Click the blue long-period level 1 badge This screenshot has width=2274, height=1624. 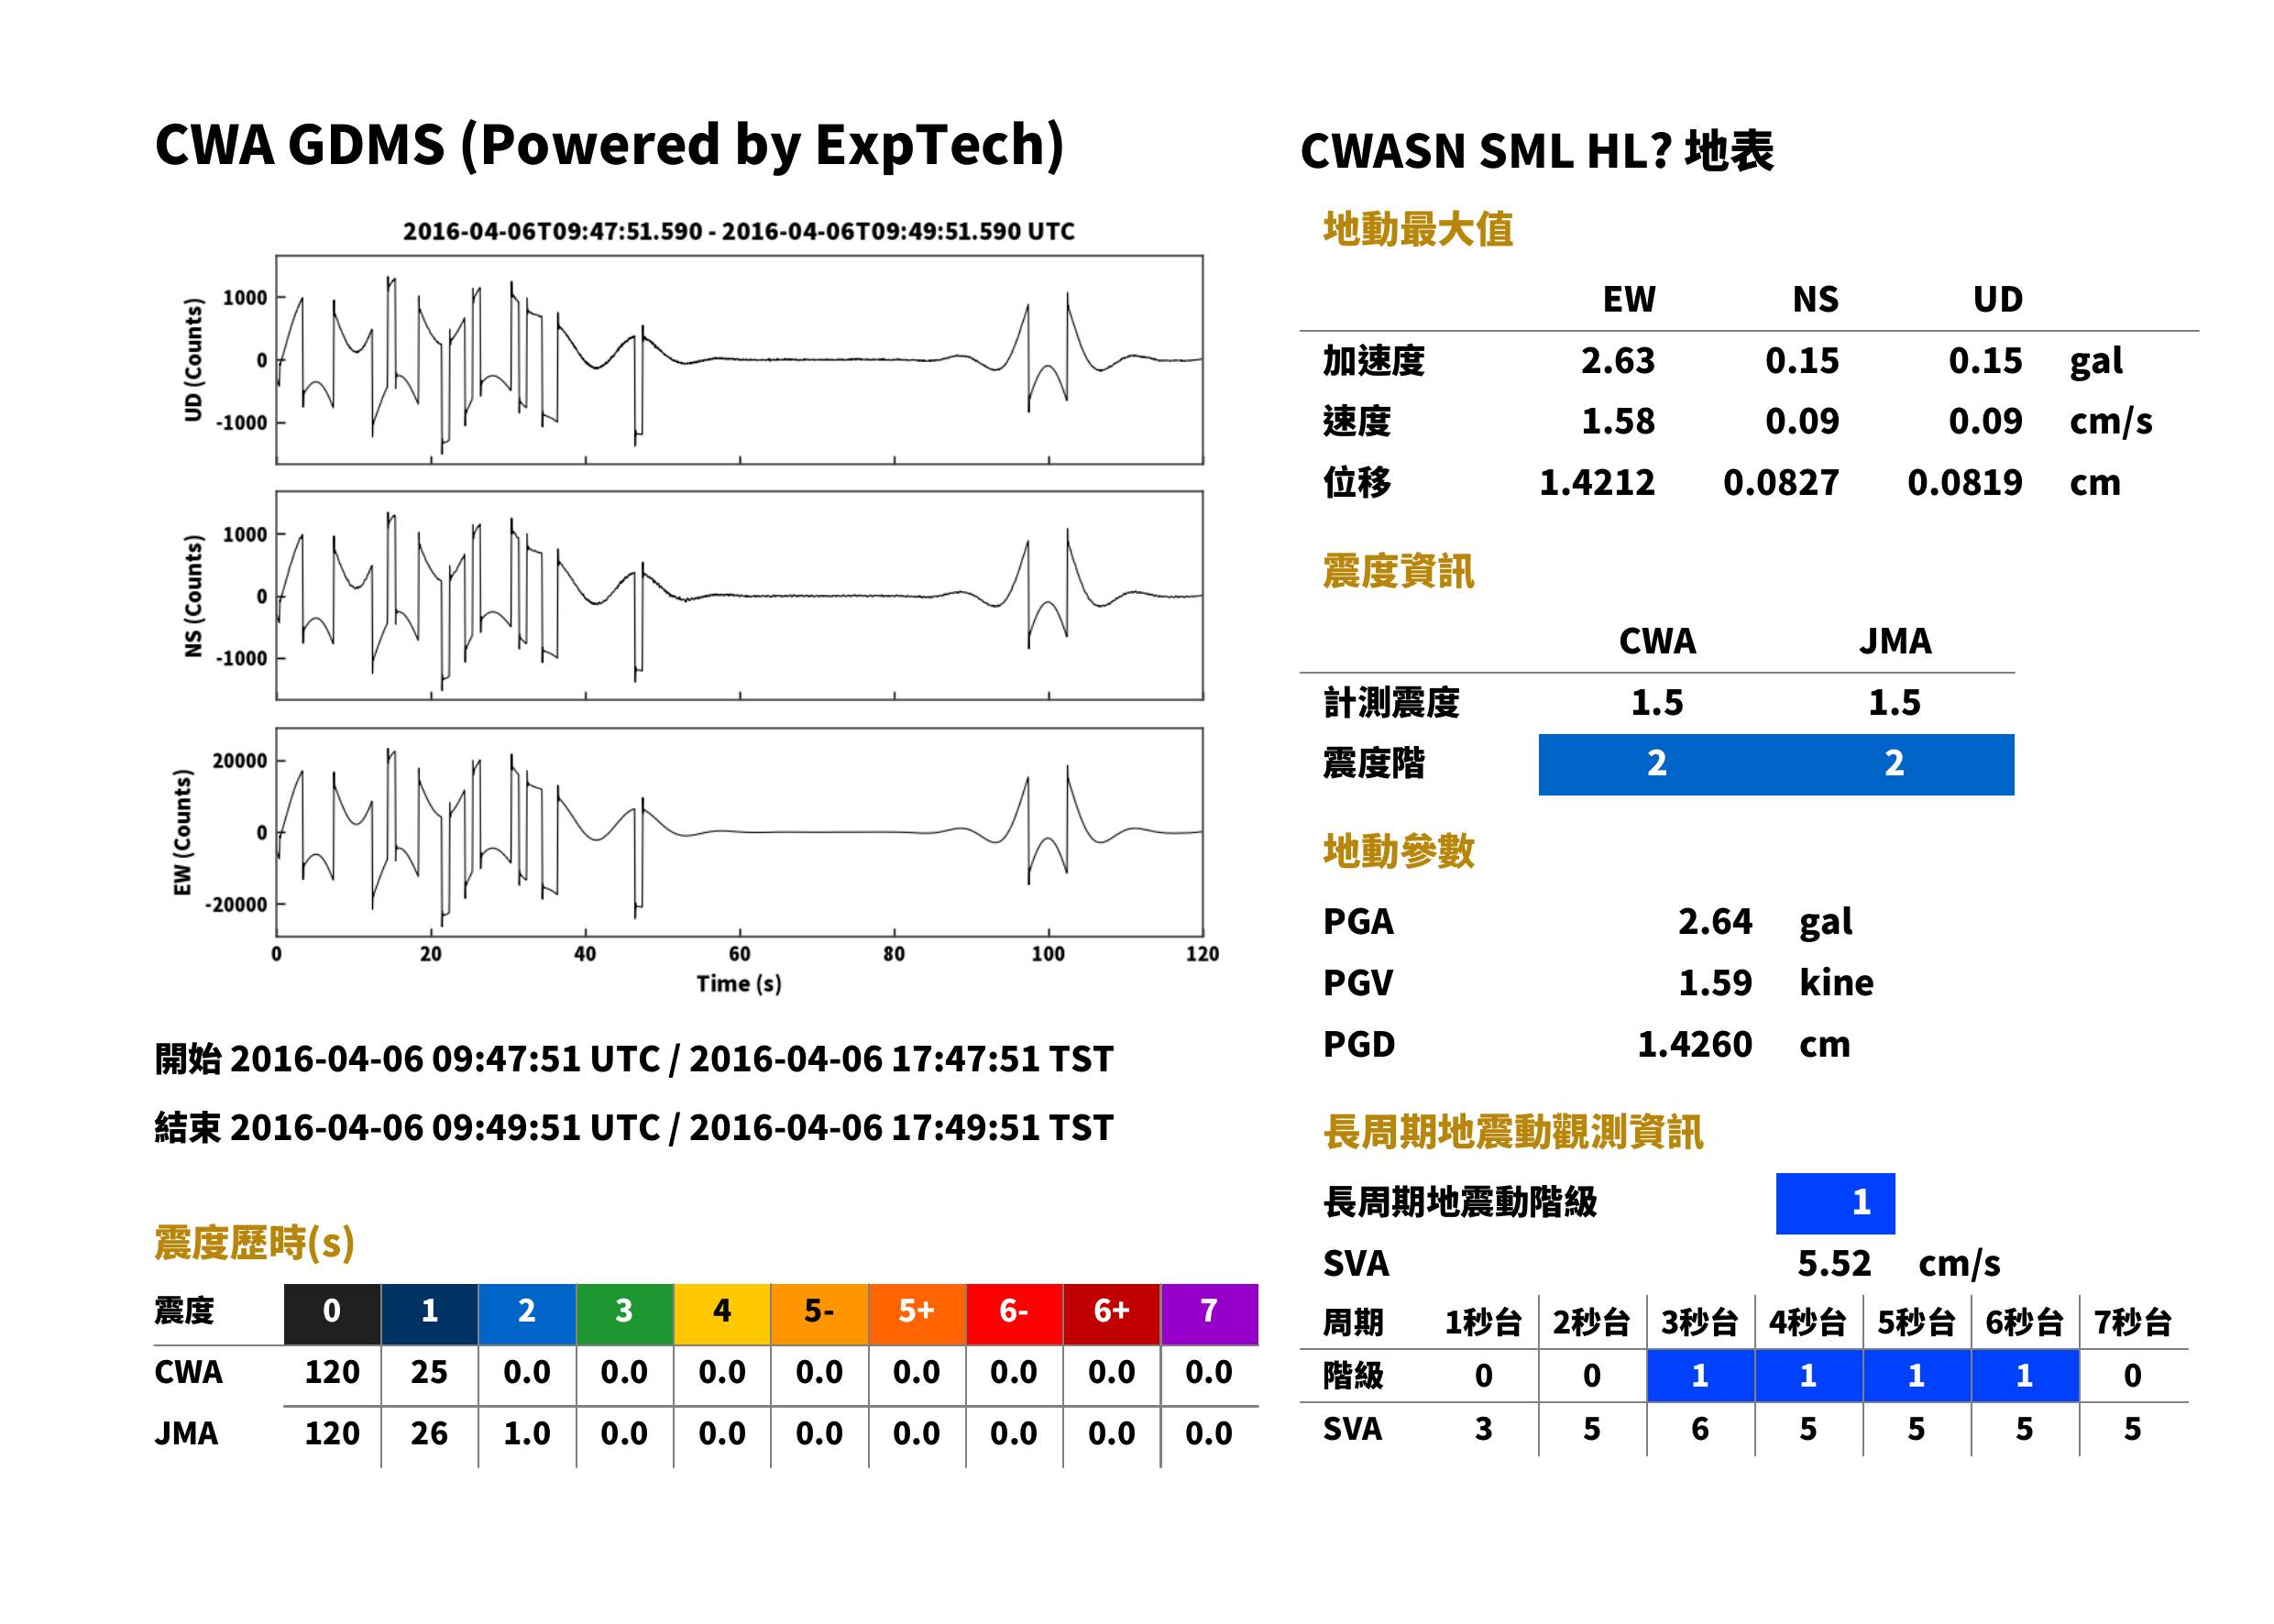tap(1835, 1203)
